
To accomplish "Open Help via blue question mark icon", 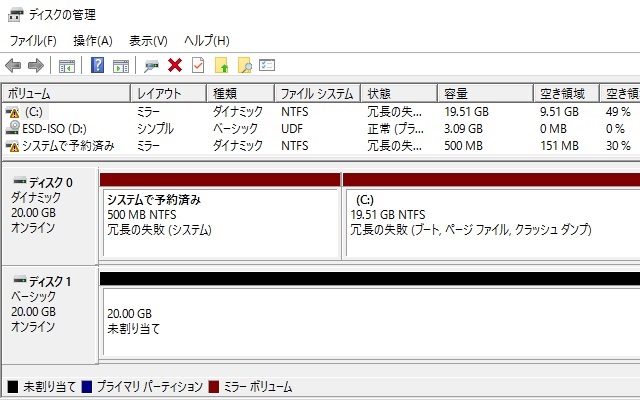I will [x=97, y=65].
